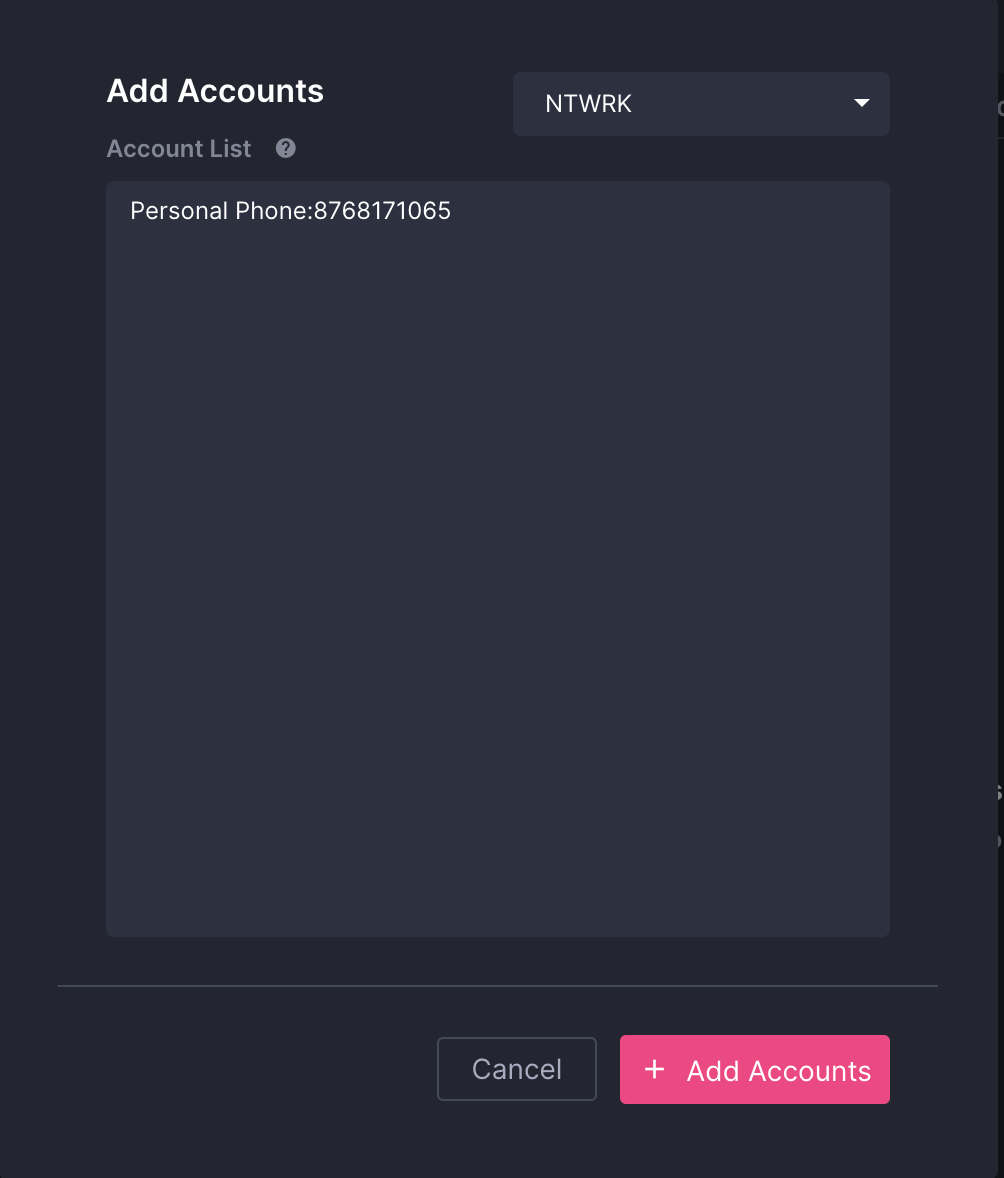This screenshot has width=1004, height=1178.
Task: Place cursor just before the word Personal
Action: [131, 211]
